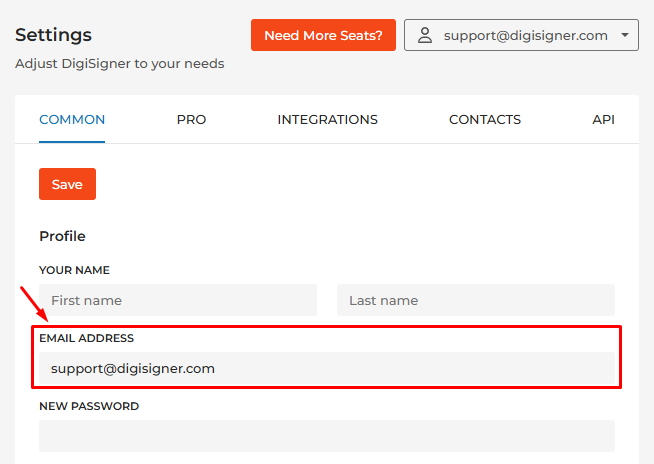Click the EMAIL ADDRESS field label
The image size is (654, 464).
[86, 338]
